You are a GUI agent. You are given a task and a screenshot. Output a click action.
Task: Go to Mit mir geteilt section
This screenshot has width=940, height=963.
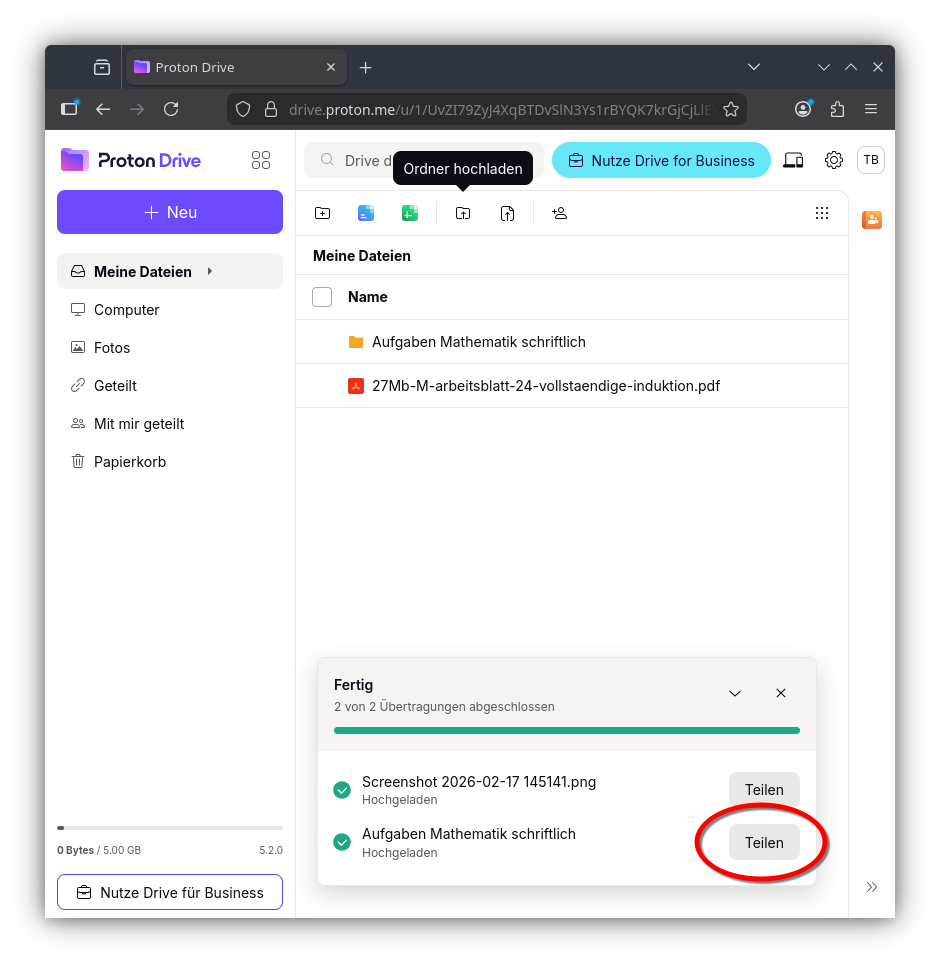point(139,424)
